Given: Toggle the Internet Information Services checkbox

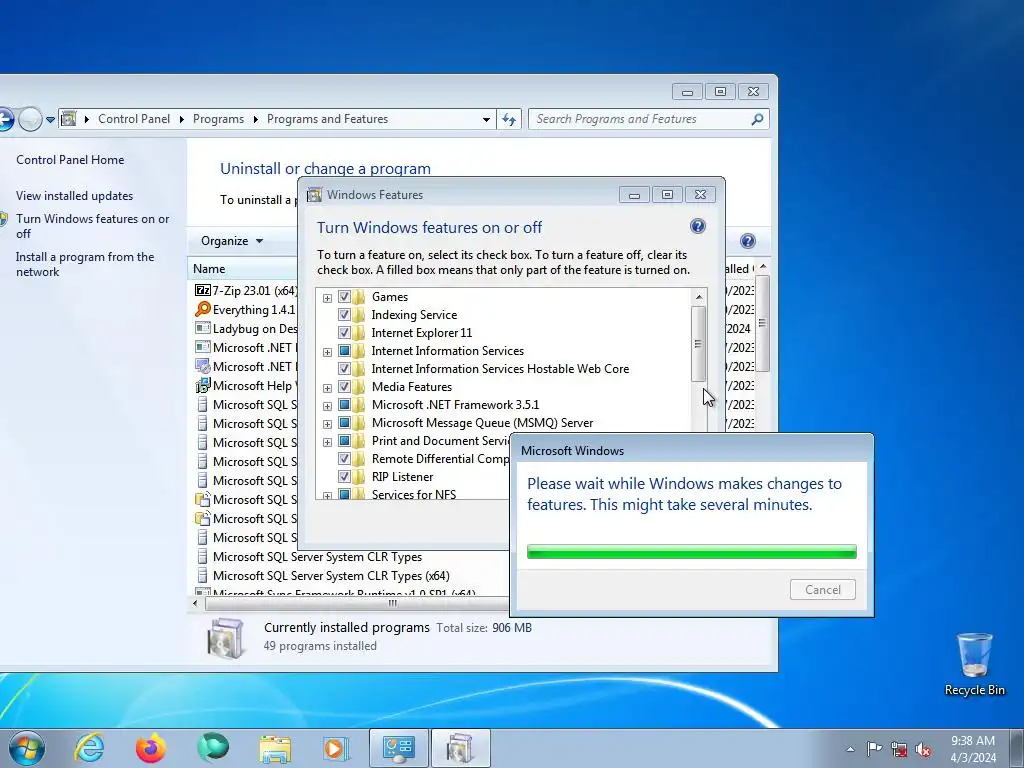Looking at the screenshot, I should coord(344,351).
